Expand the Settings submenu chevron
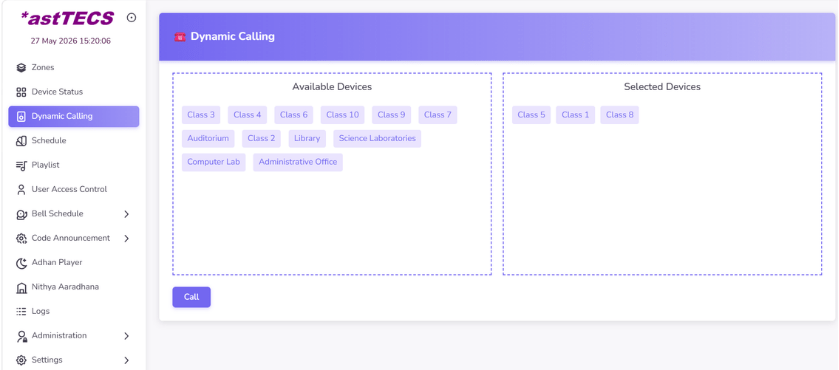The width and height of the screenshot is (839, 370). tap(126, 360)
